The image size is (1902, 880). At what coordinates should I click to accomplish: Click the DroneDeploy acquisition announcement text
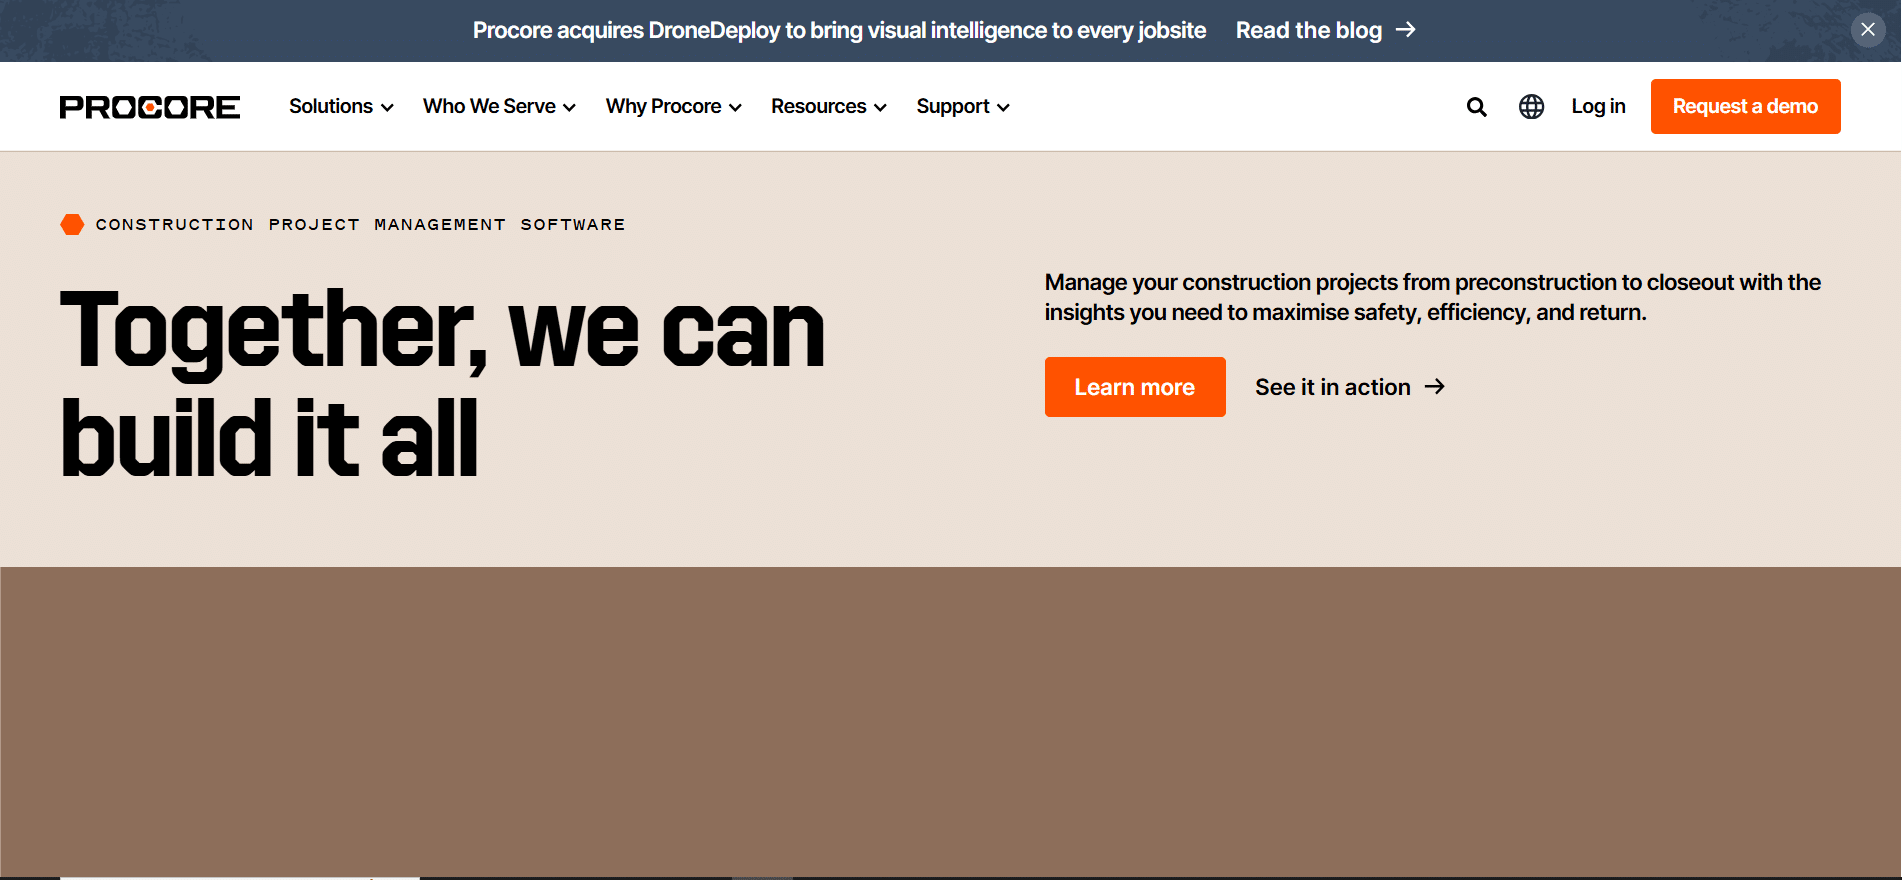tap(839, 30)
